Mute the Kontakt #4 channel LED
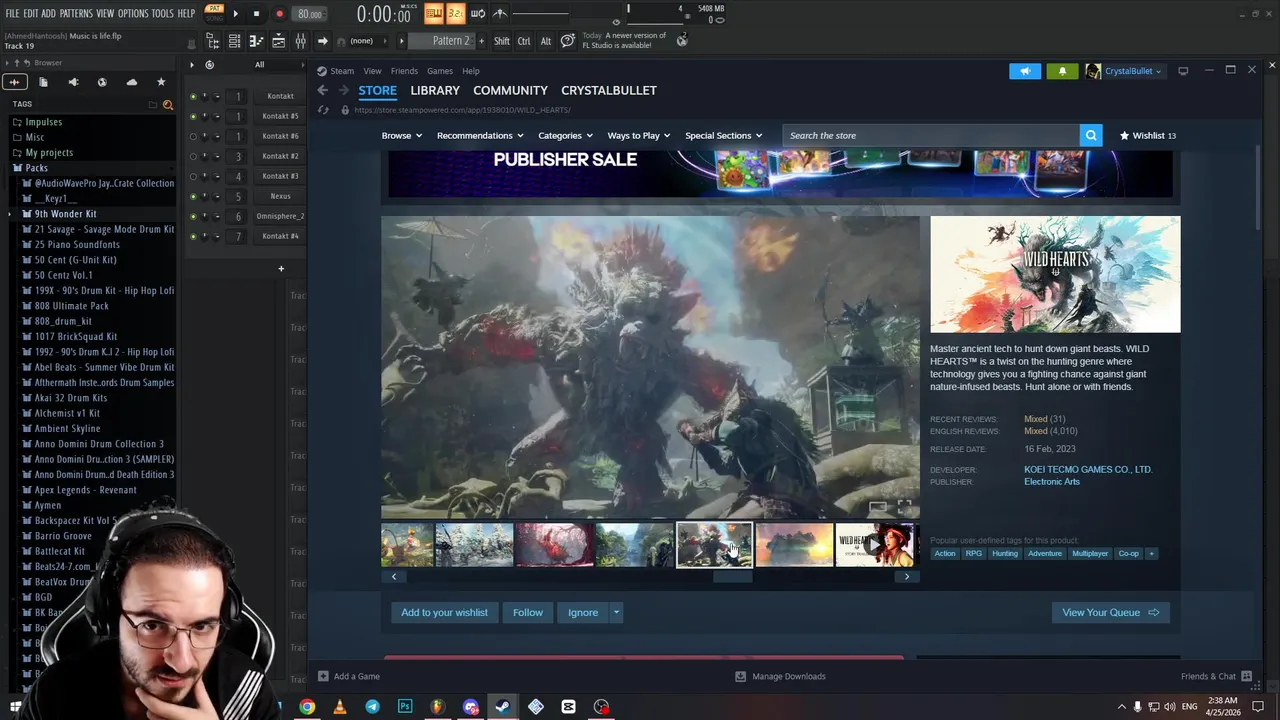 coord(193,236)
